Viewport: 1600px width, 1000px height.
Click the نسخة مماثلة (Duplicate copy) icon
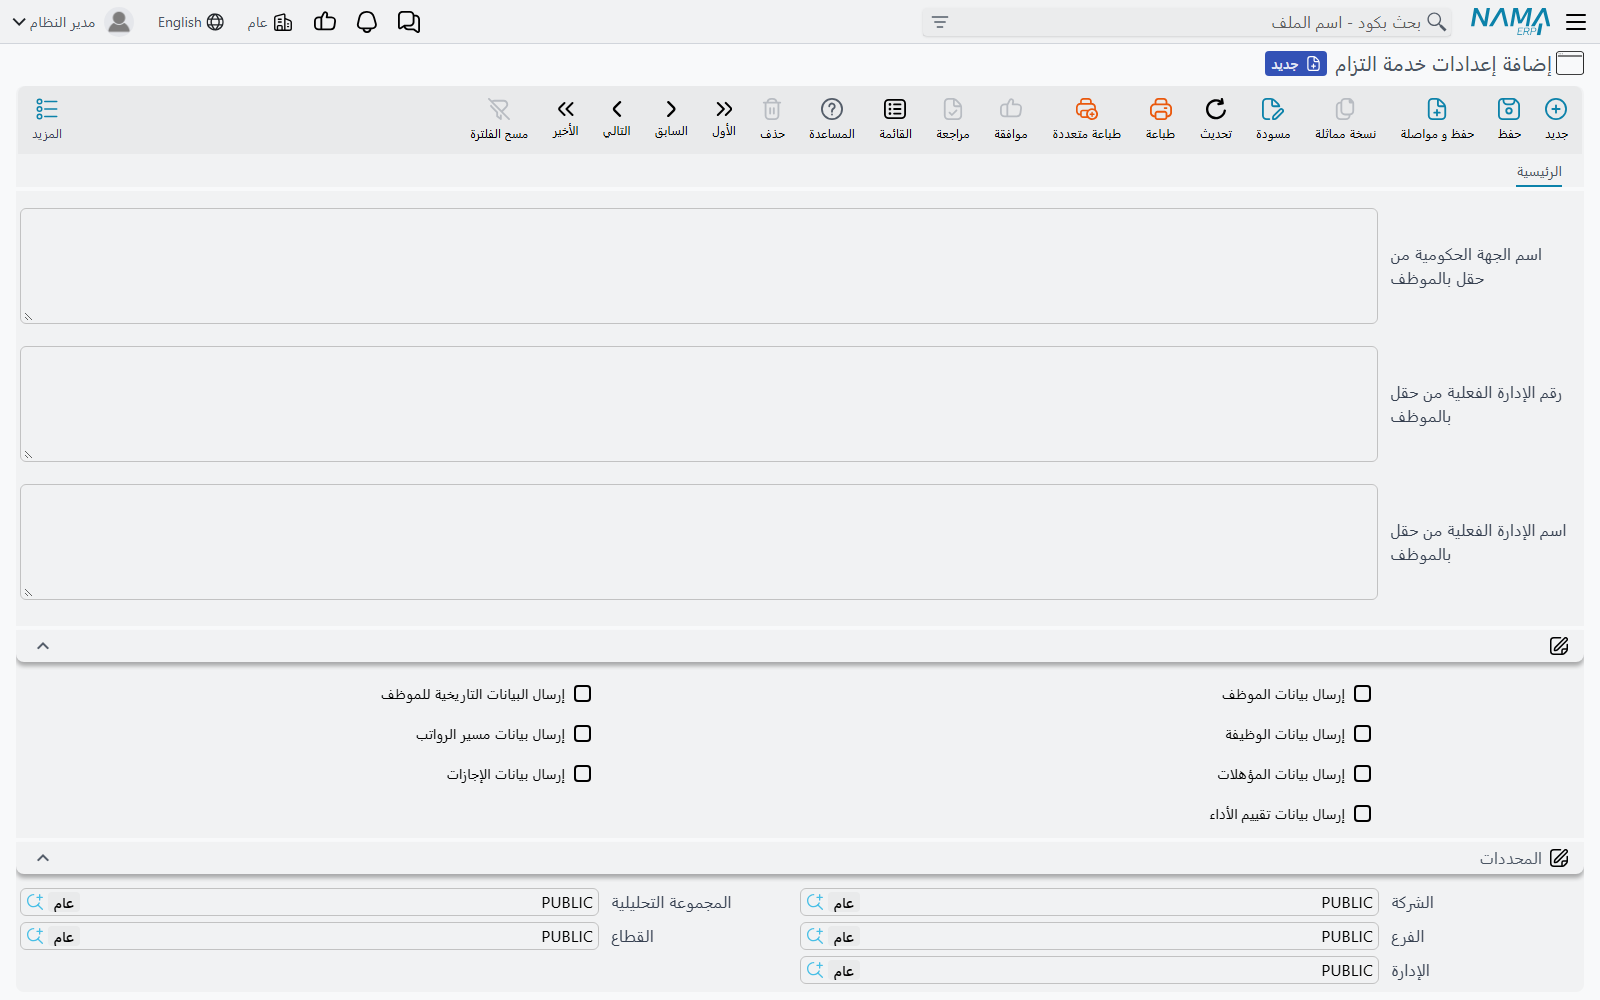coord(1345,110)
